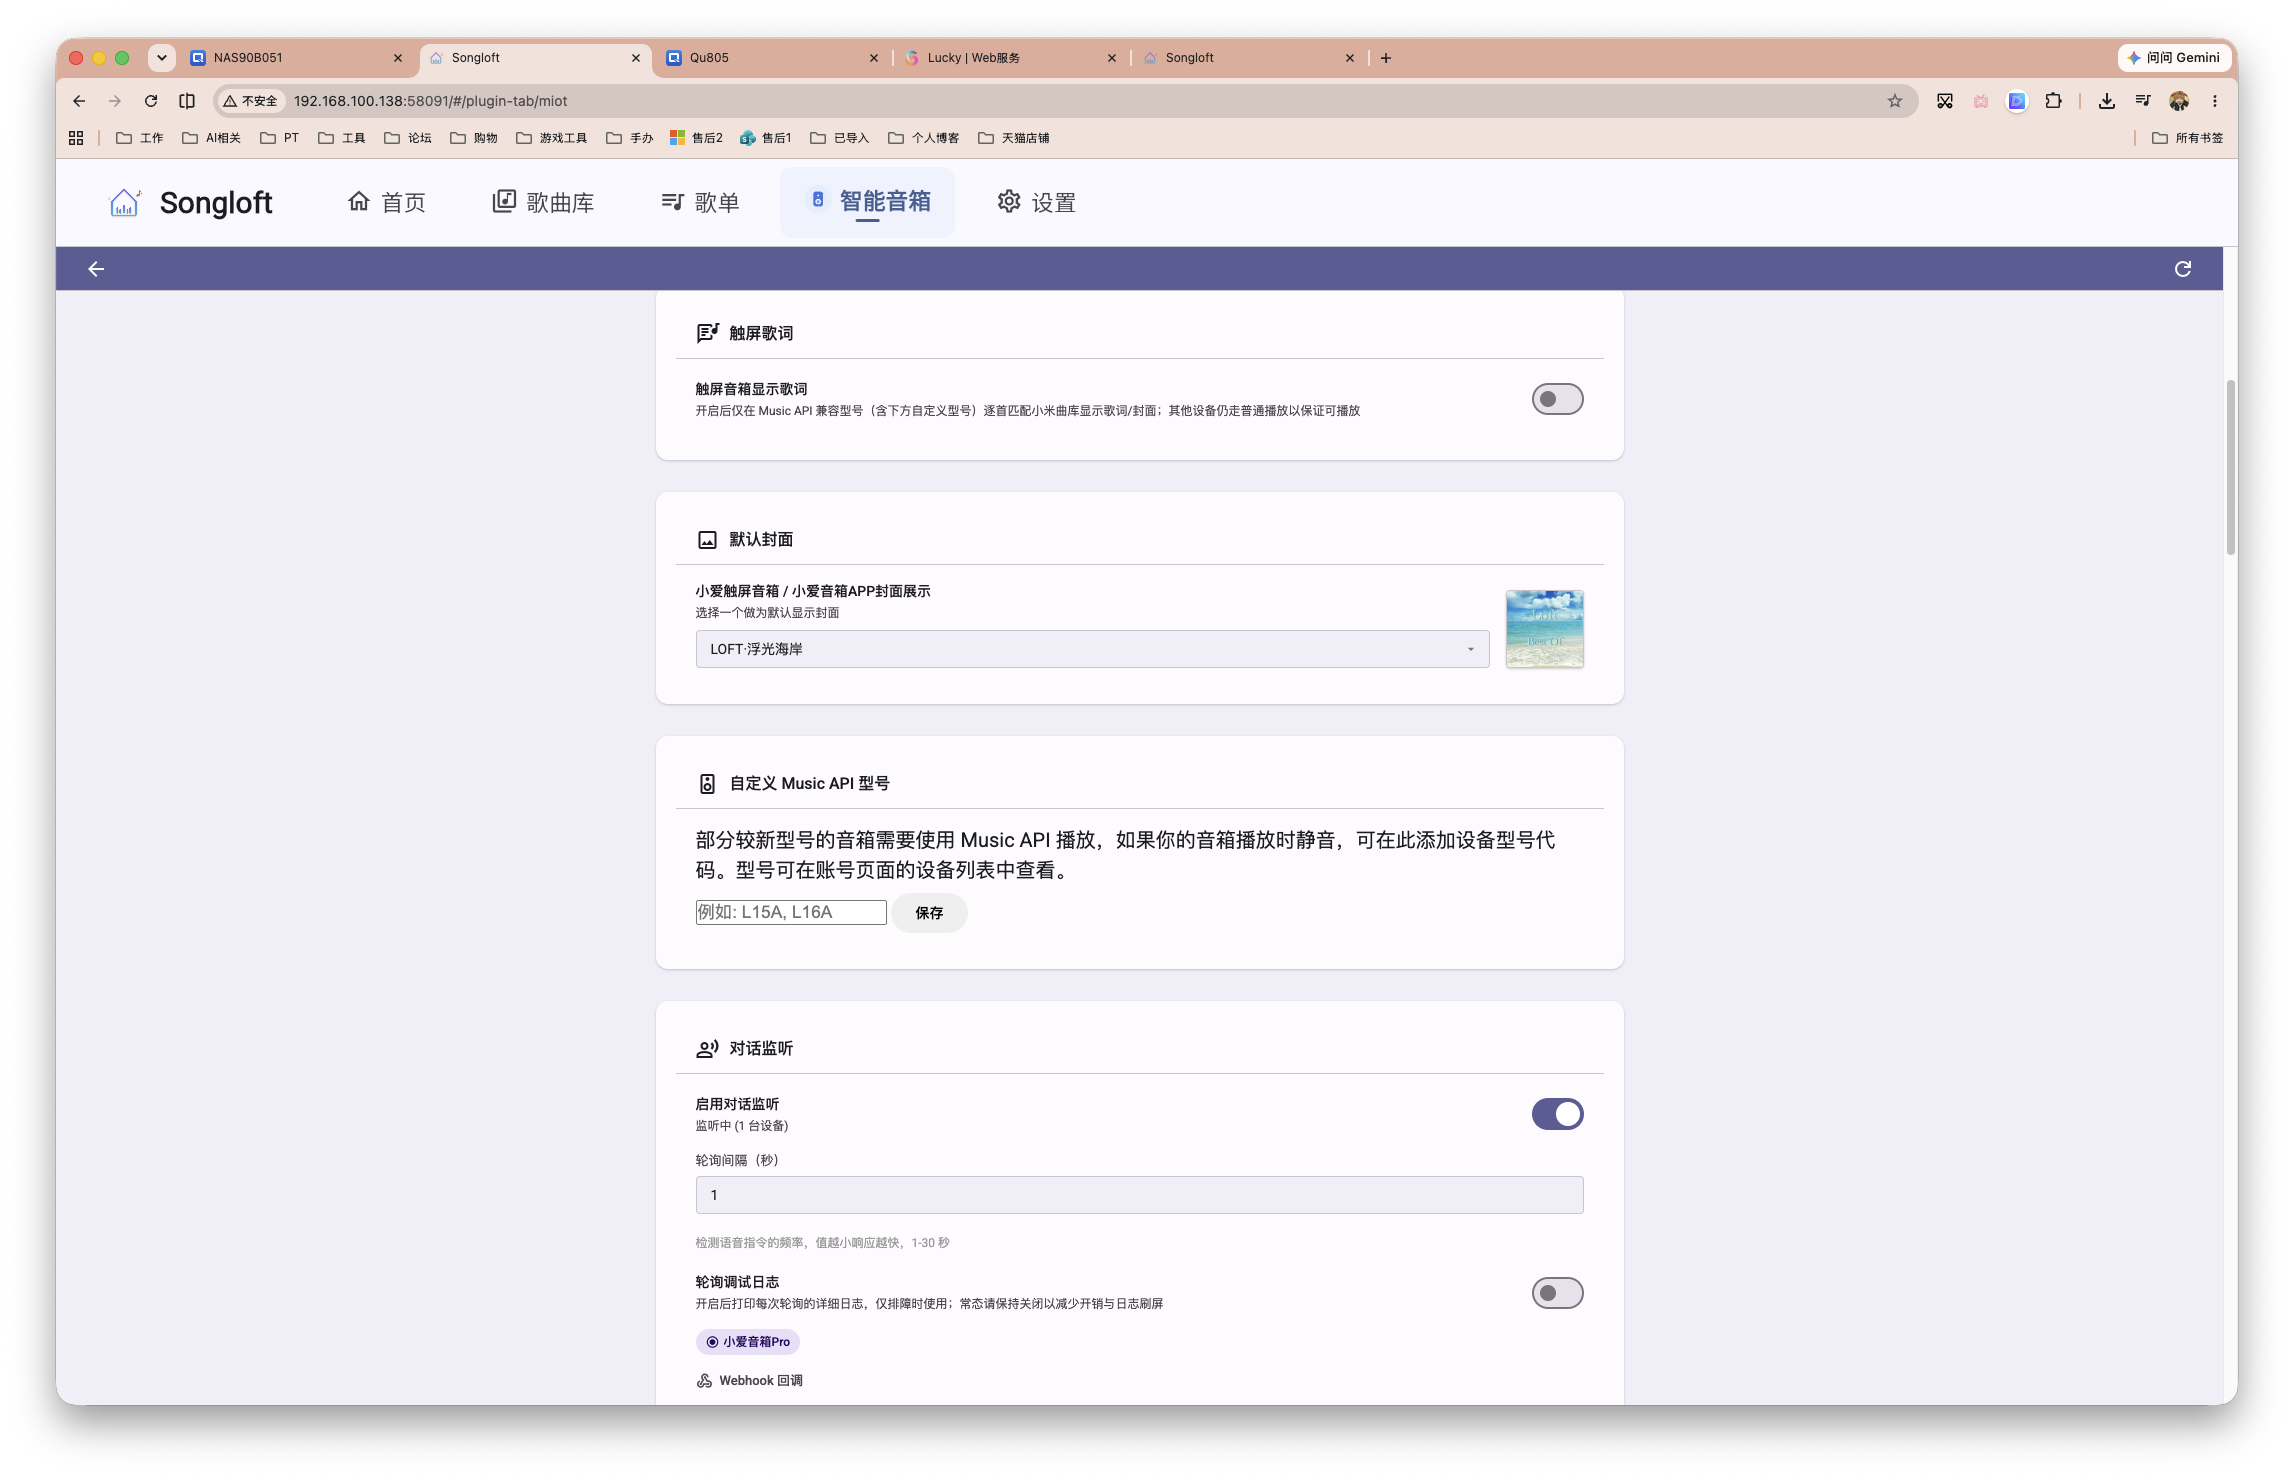
Task: Click the beach cover thumbnail preview
Action: 1544,629
